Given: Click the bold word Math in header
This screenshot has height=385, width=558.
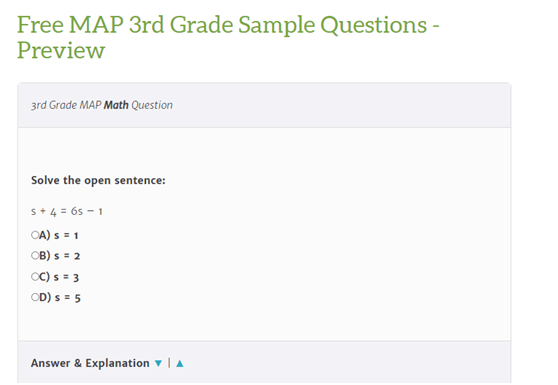Looking at the screenshot, I should click(x=116, y=105).
